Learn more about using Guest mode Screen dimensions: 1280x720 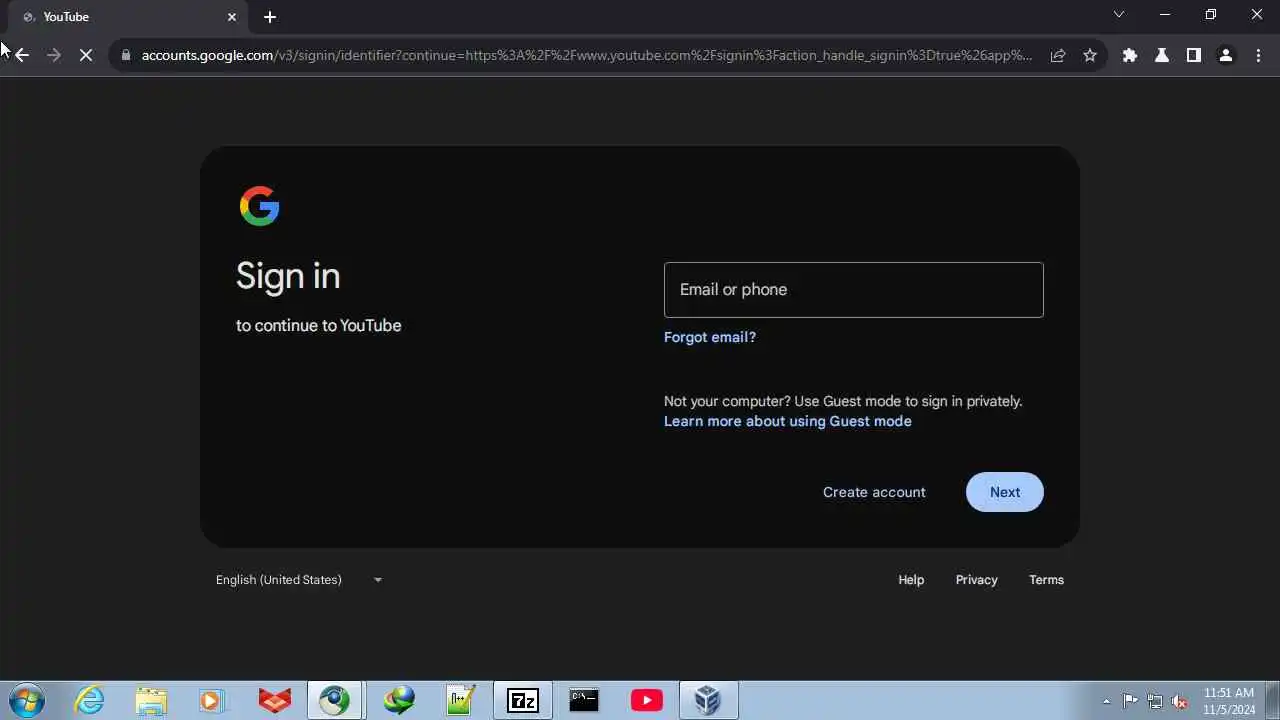[788, 421]
